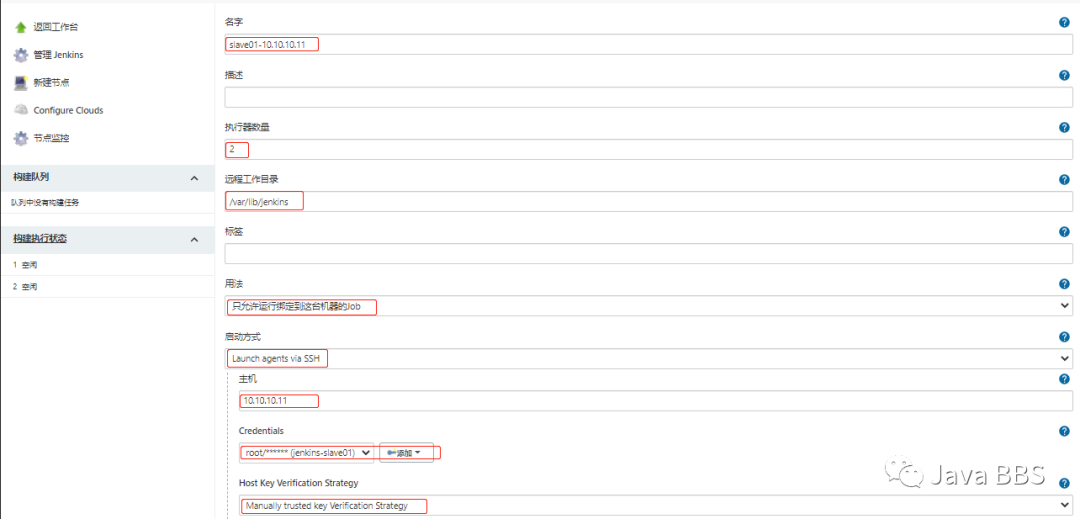Open the 启动方式 Launch agents via SSH dropdown
Screen dimensions: 1080x519
point(648,359)
